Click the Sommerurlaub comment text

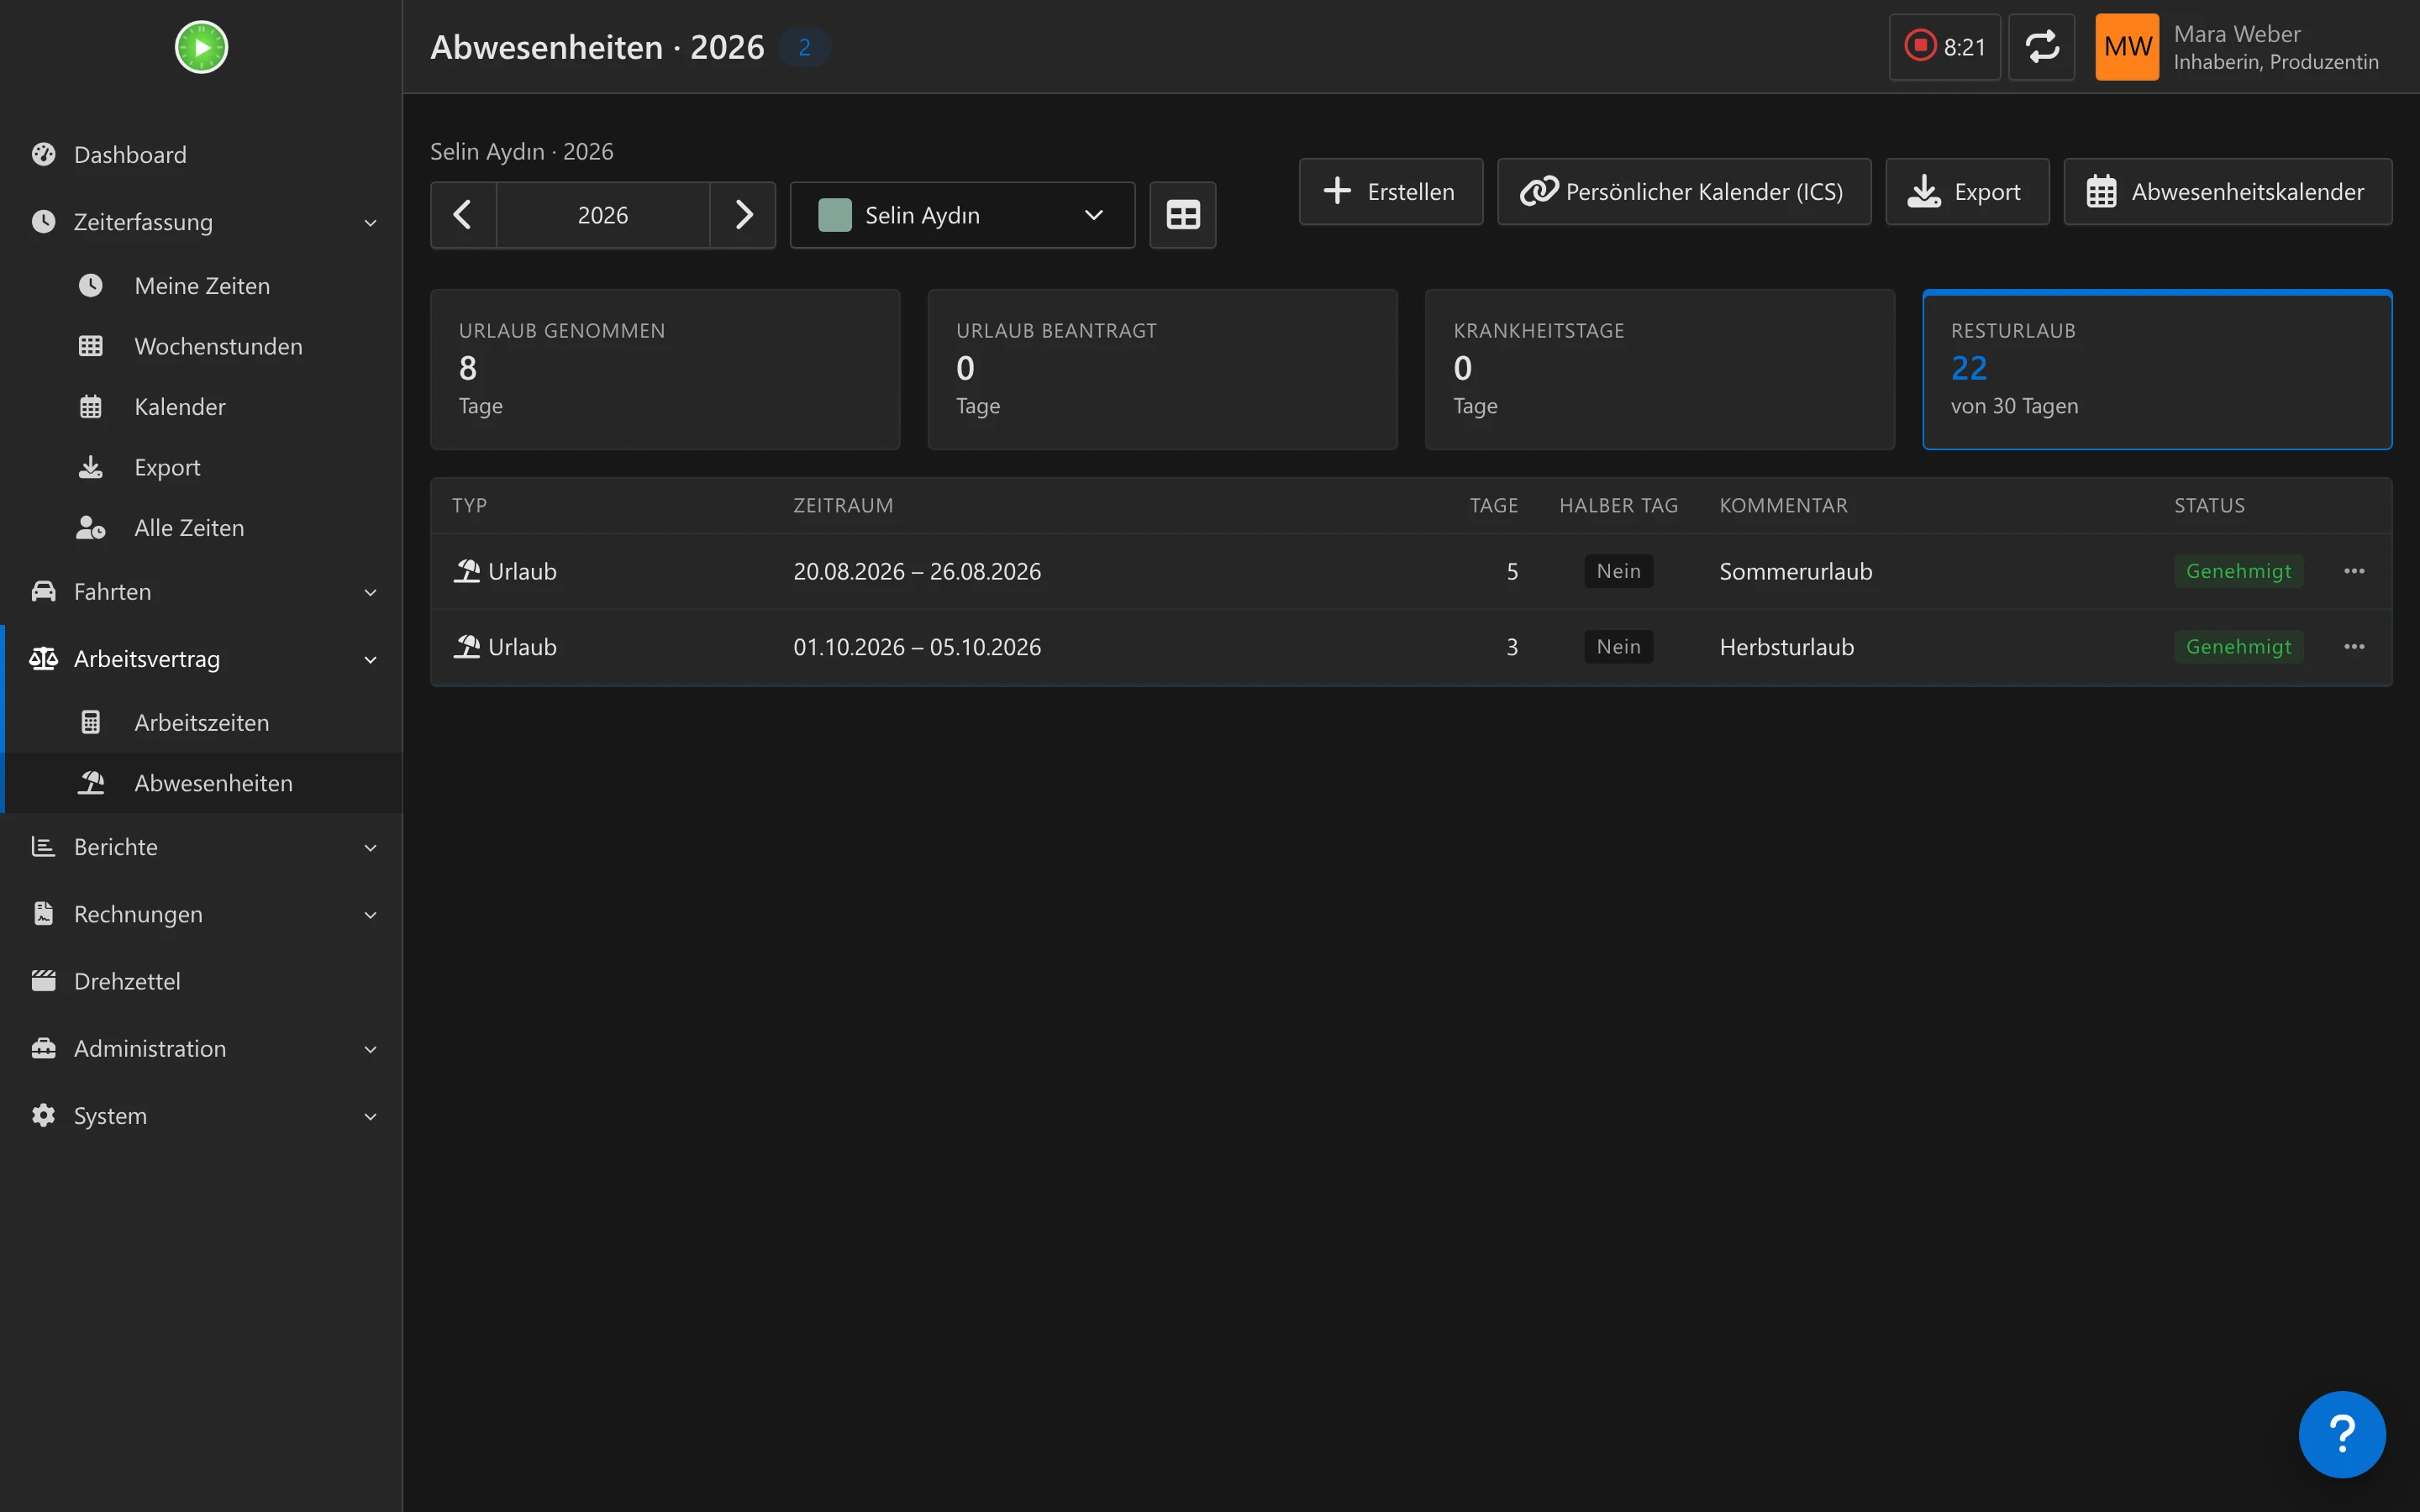1796,571
